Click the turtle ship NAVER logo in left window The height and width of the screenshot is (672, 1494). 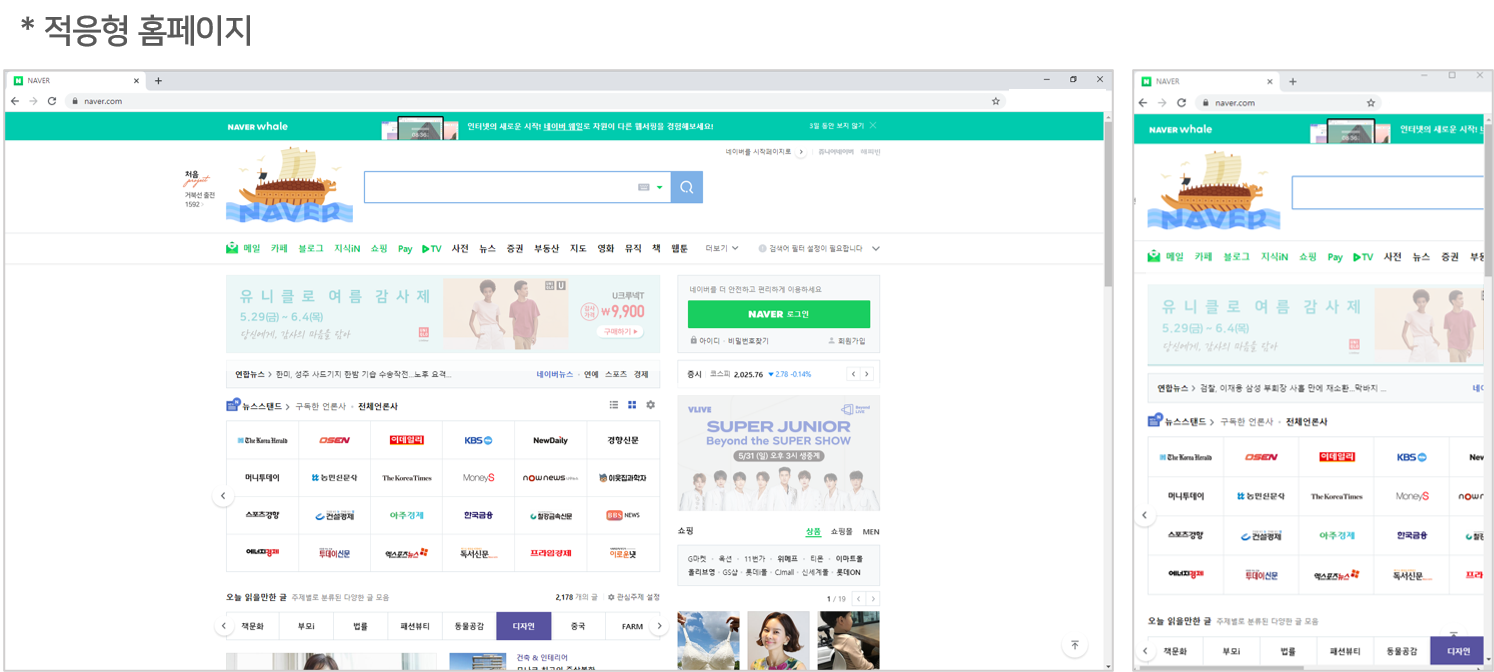pyautogui.click(x=289, y=185)
